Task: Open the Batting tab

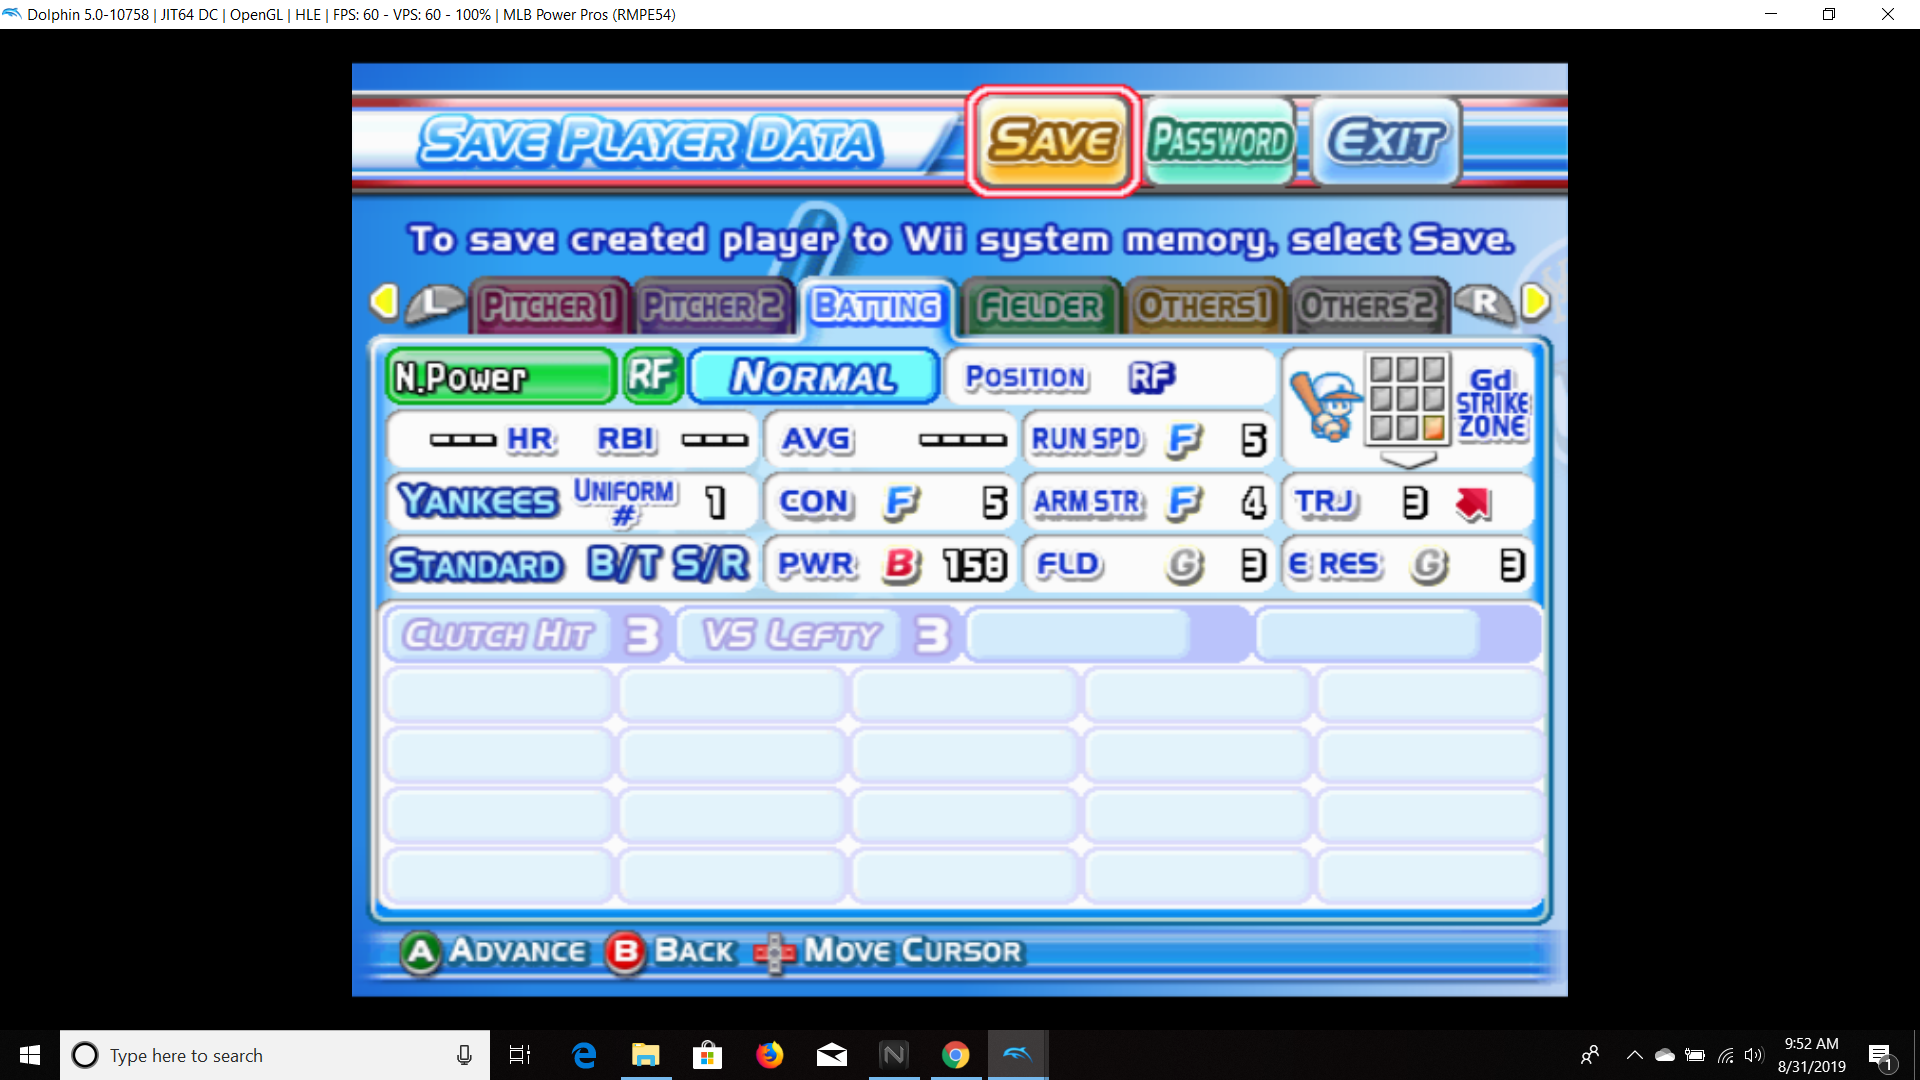Action: 877,306
